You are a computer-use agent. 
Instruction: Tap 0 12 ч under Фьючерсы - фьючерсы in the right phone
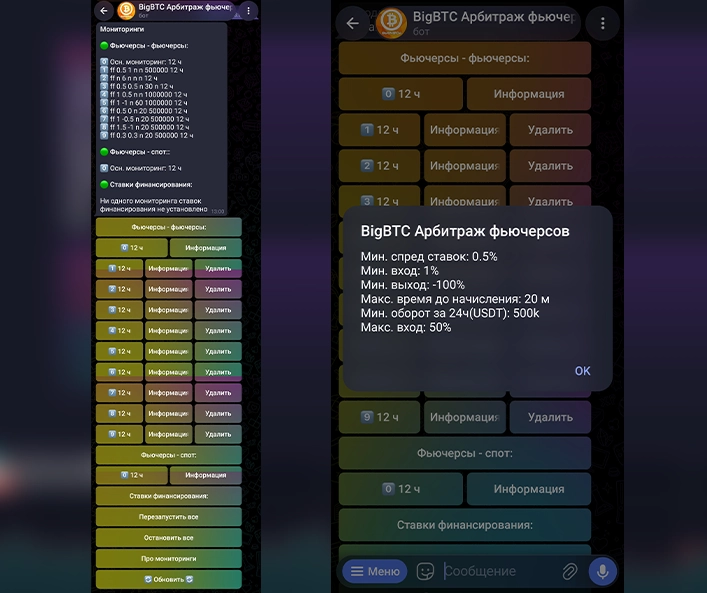point(401,94)
